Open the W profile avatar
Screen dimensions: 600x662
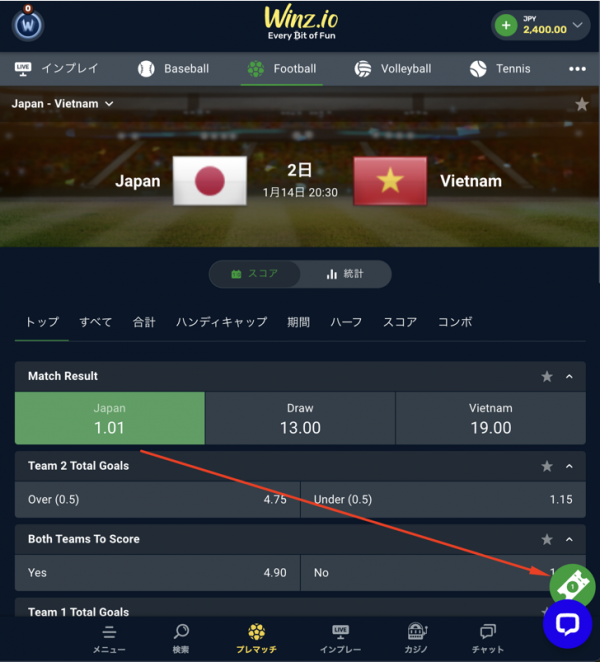pos(28,25)
